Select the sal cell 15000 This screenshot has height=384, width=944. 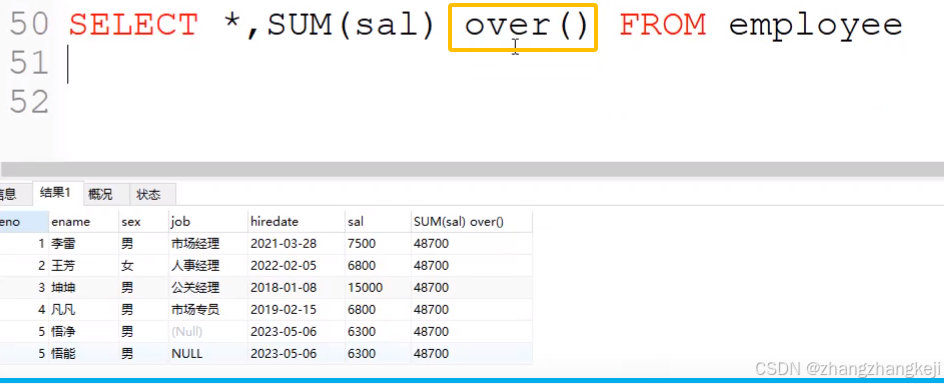point(378,288)
